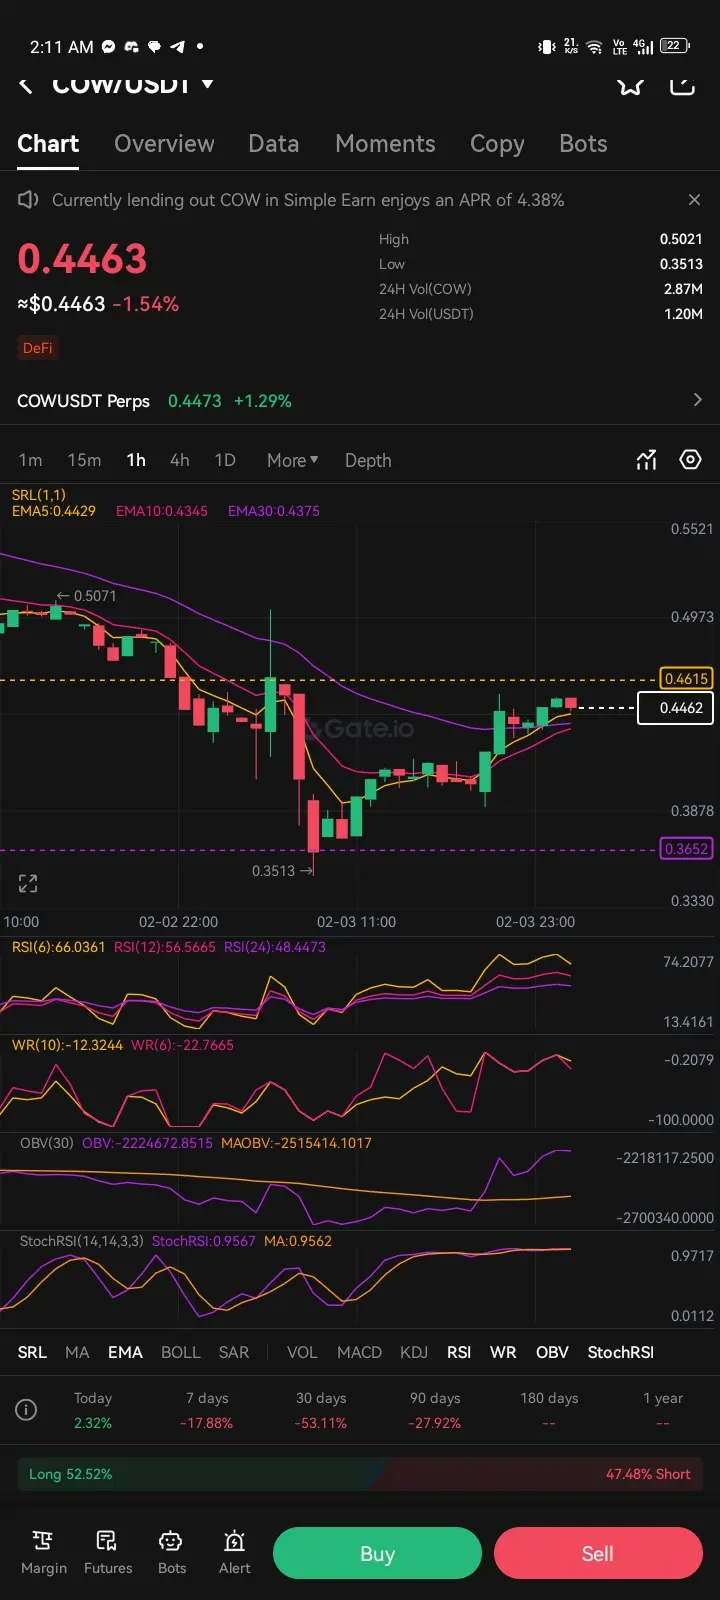
Task: Toggle the KDJ sub-indicator
Action: point(414,1352)
